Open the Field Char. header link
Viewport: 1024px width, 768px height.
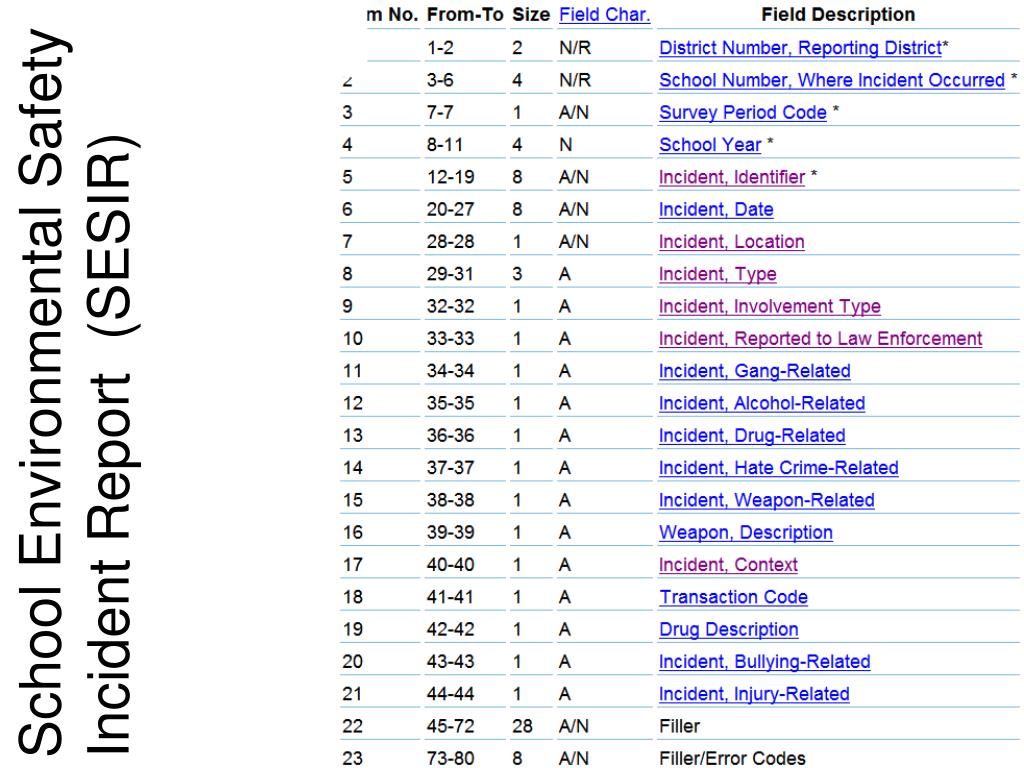pos(605,15)
